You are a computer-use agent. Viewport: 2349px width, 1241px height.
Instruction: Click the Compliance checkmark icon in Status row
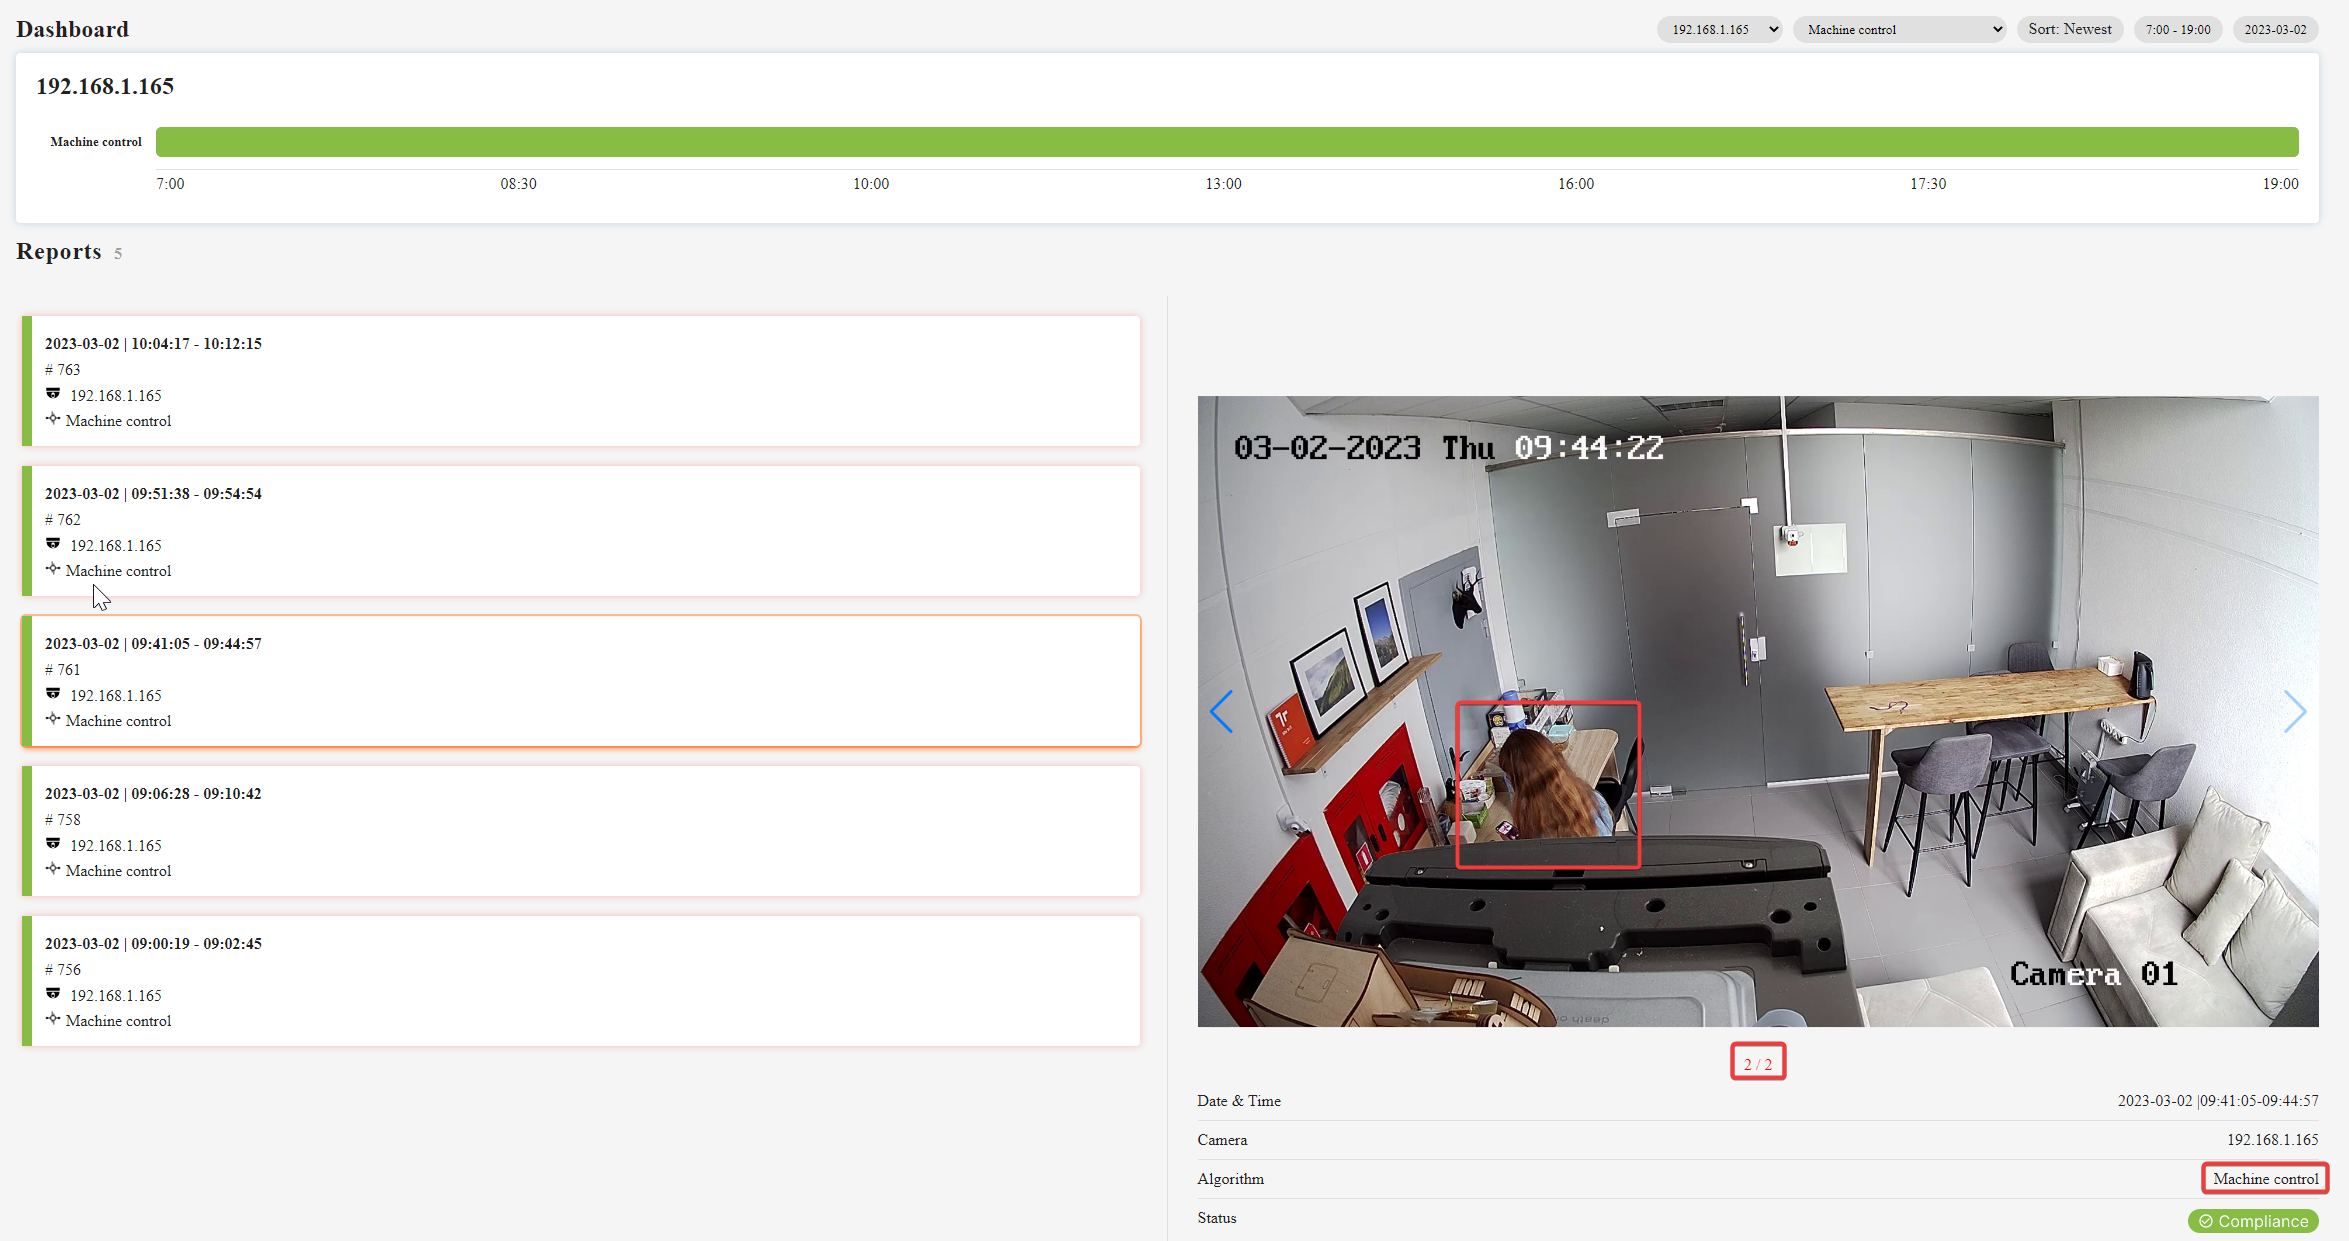click(x=2206, y=1221)
